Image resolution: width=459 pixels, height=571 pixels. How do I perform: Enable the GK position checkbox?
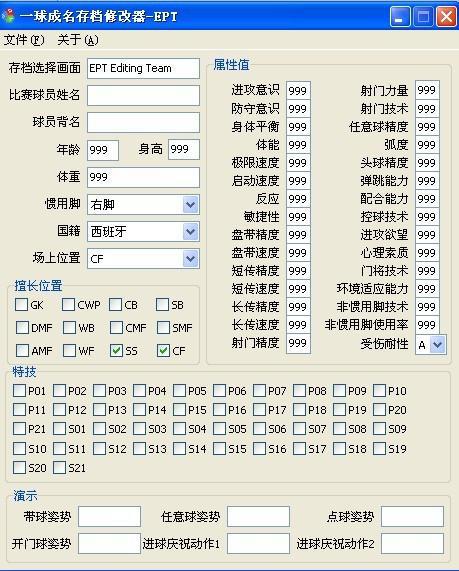click(x=21, y=304)
